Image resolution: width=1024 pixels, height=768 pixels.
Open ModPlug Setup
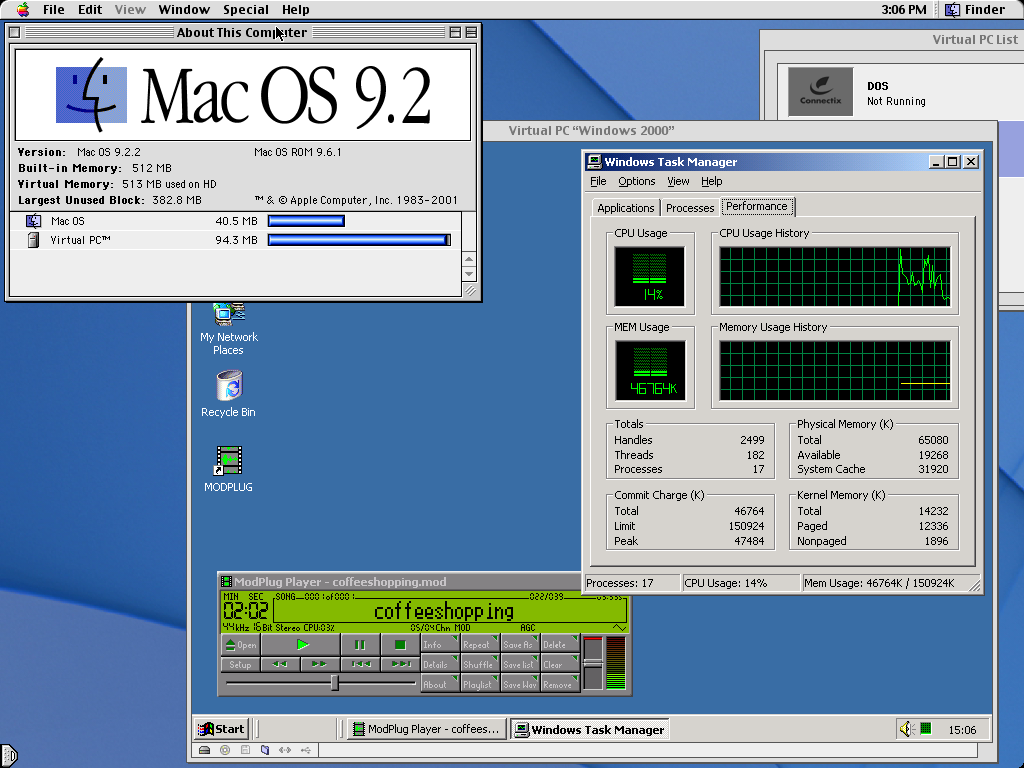point(241,664)
